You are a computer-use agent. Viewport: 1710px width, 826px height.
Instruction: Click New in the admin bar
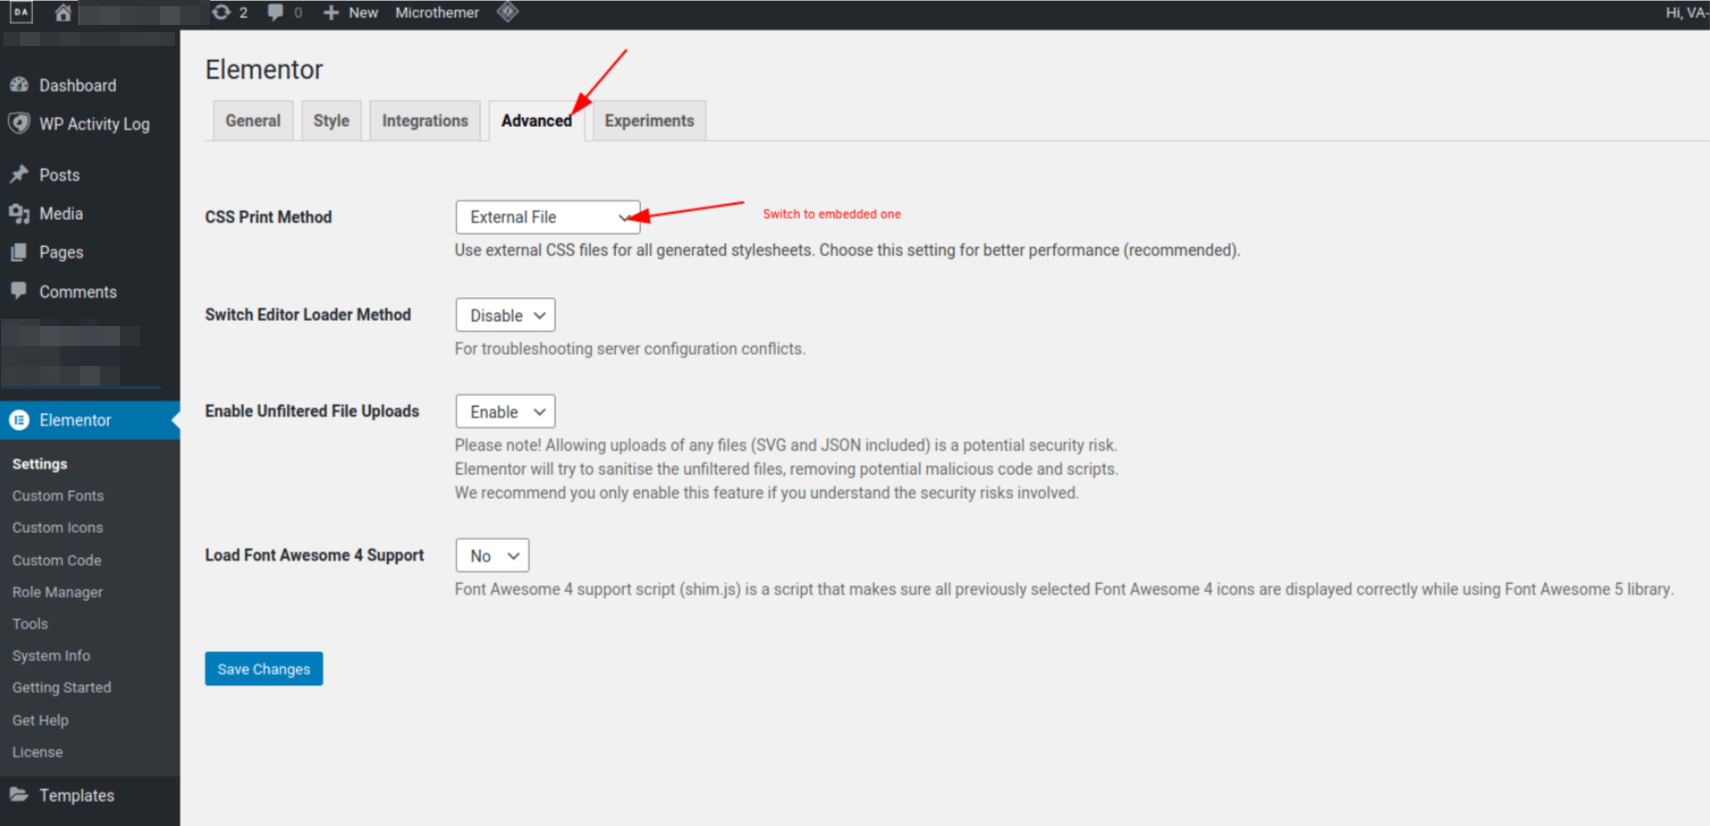tap(363, 12)
